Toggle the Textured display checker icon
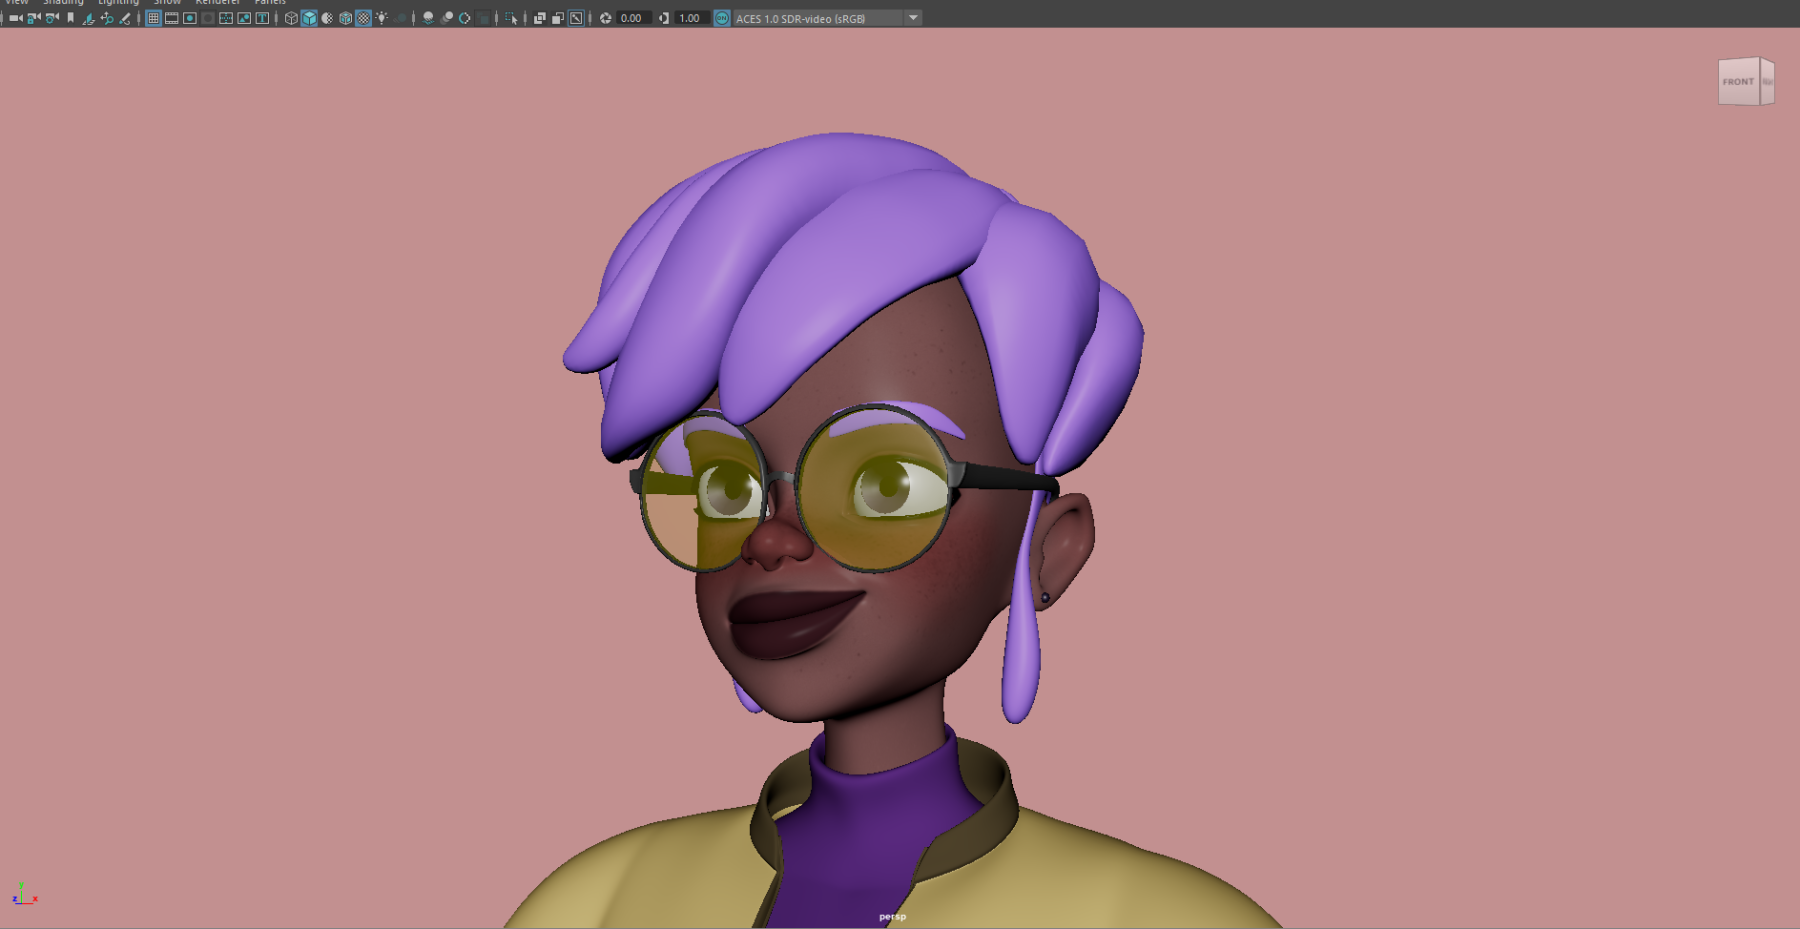This screenshot has width=1800, height=929. (363, 18)
